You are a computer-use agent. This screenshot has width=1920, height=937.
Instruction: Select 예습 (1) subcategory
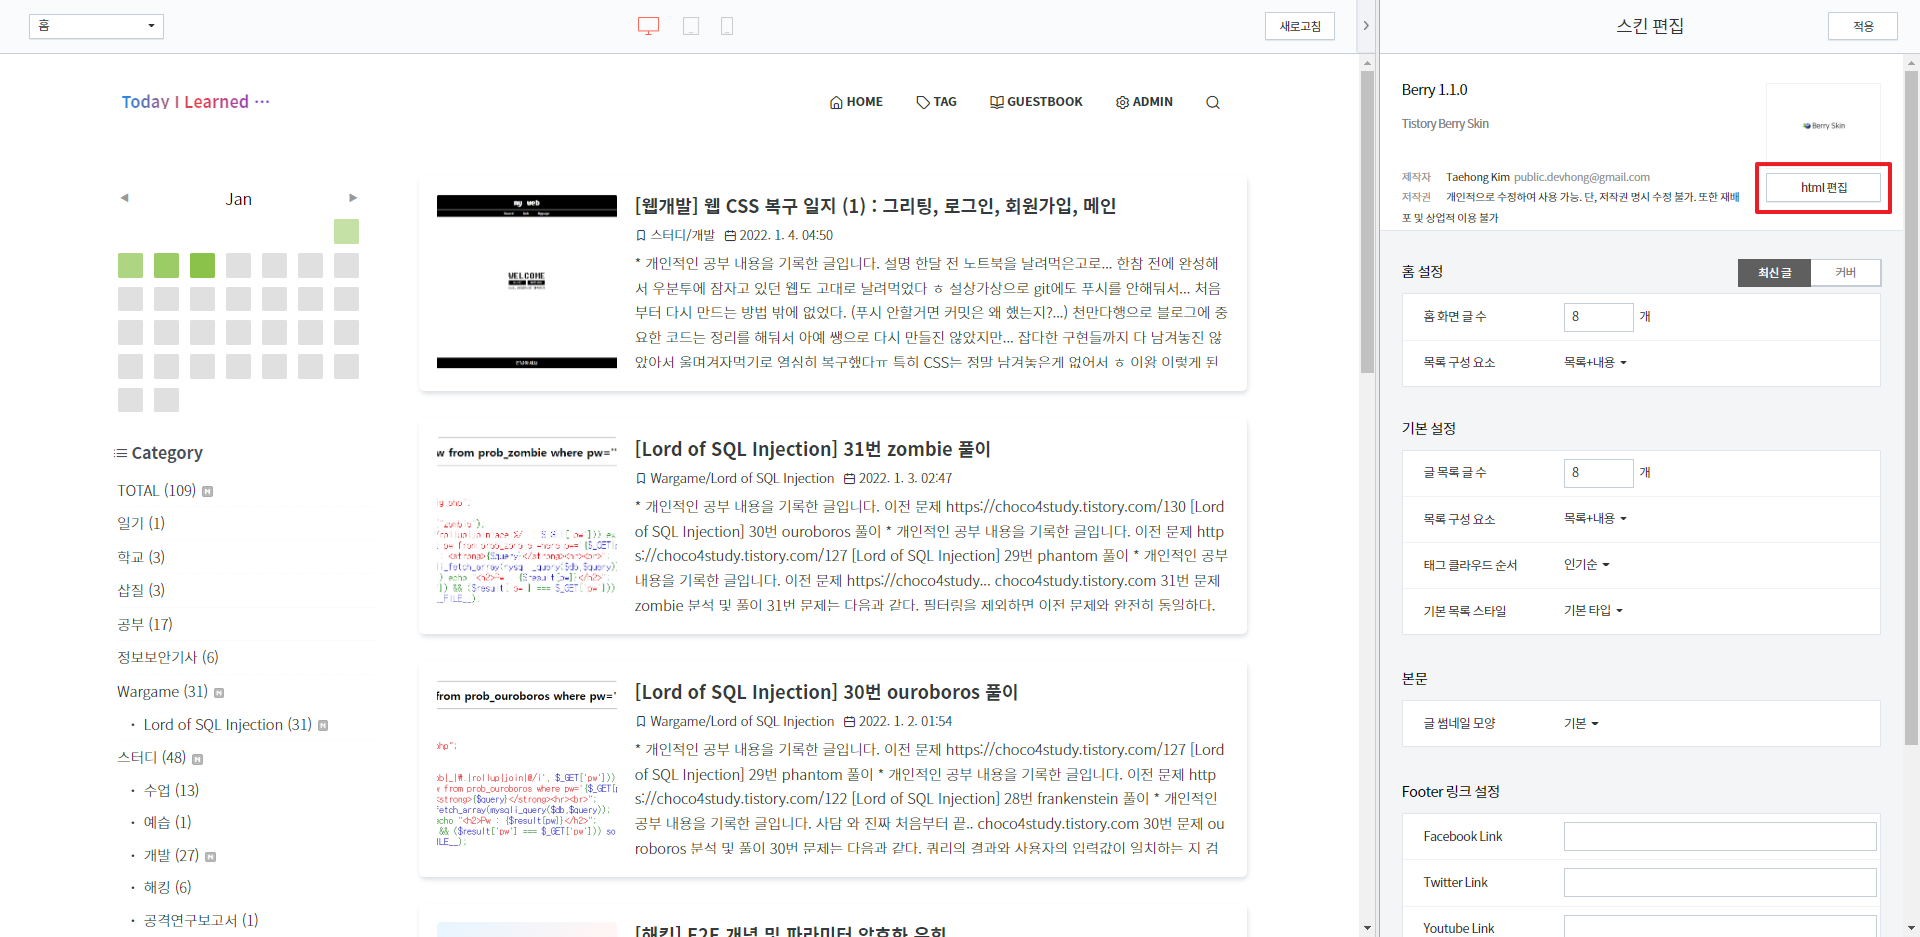tap(167, 822)
